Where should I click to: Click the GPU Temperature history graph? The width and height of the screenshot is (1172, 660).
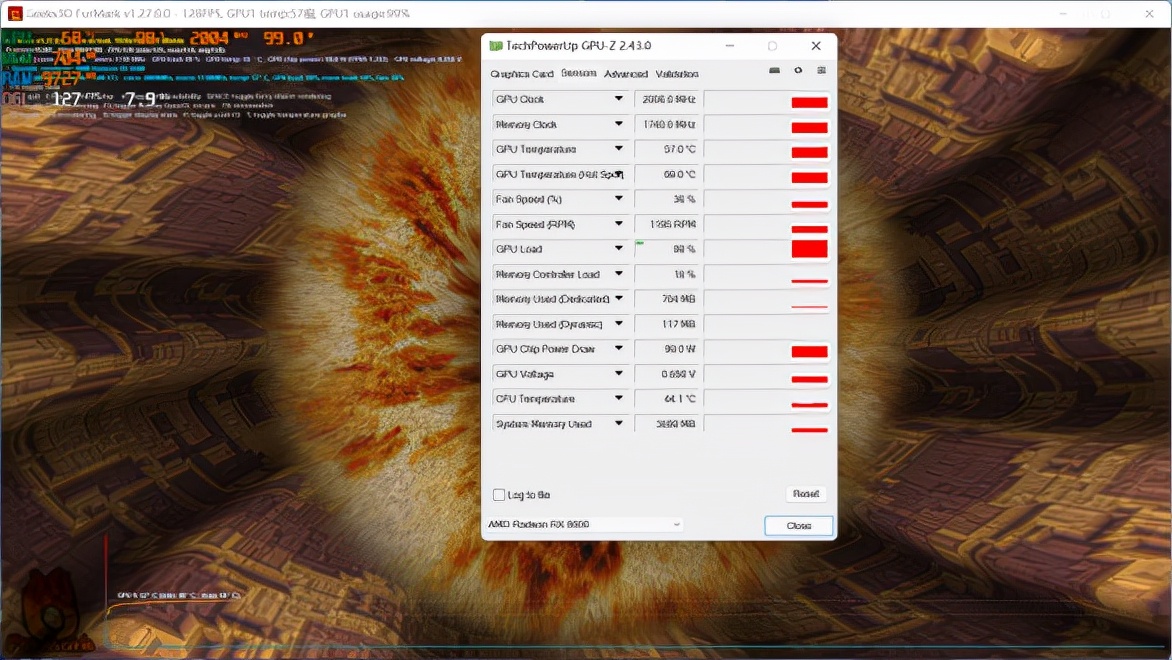coord(766,149)
